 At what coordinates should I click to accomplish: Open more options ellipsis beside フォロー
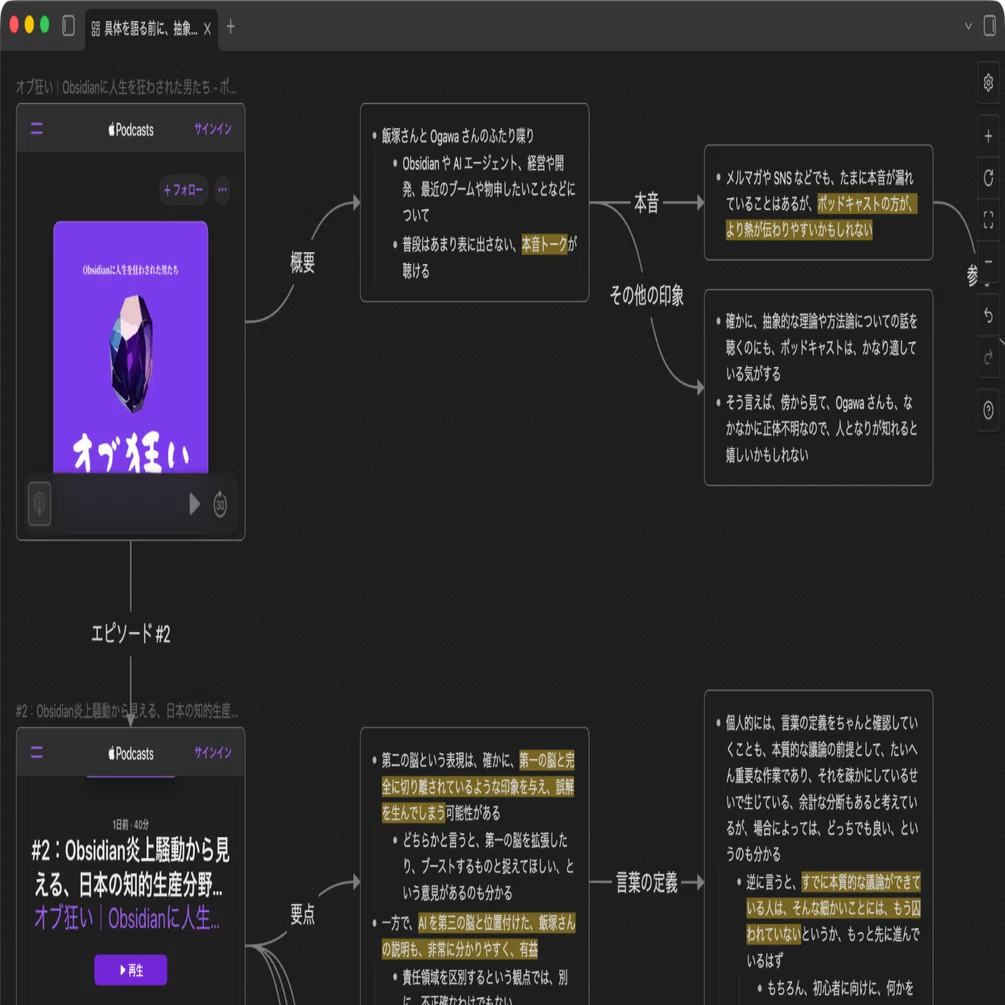click(x=222, y=190)
